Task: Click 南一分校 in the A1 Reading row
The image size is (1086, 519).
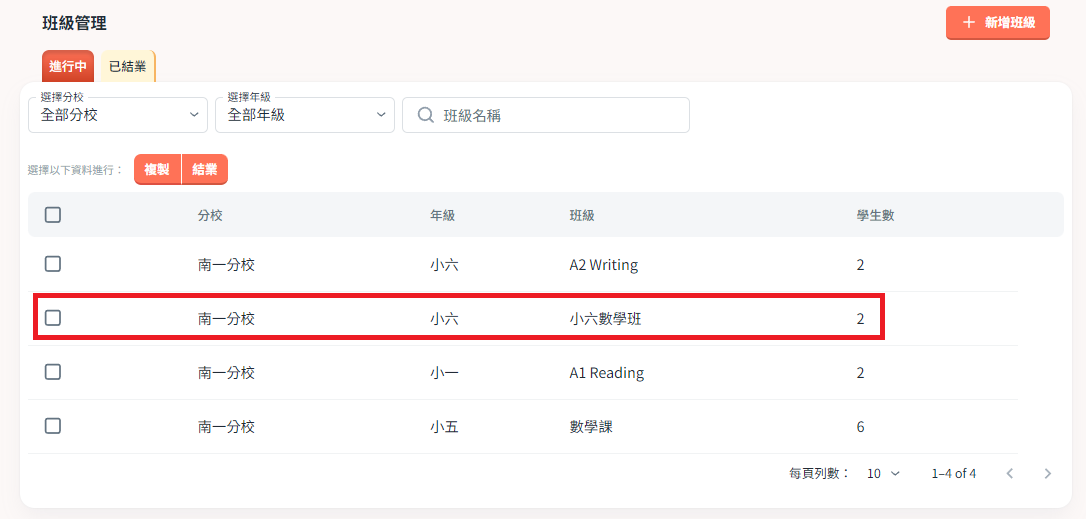Action: [x=226, y=373]
